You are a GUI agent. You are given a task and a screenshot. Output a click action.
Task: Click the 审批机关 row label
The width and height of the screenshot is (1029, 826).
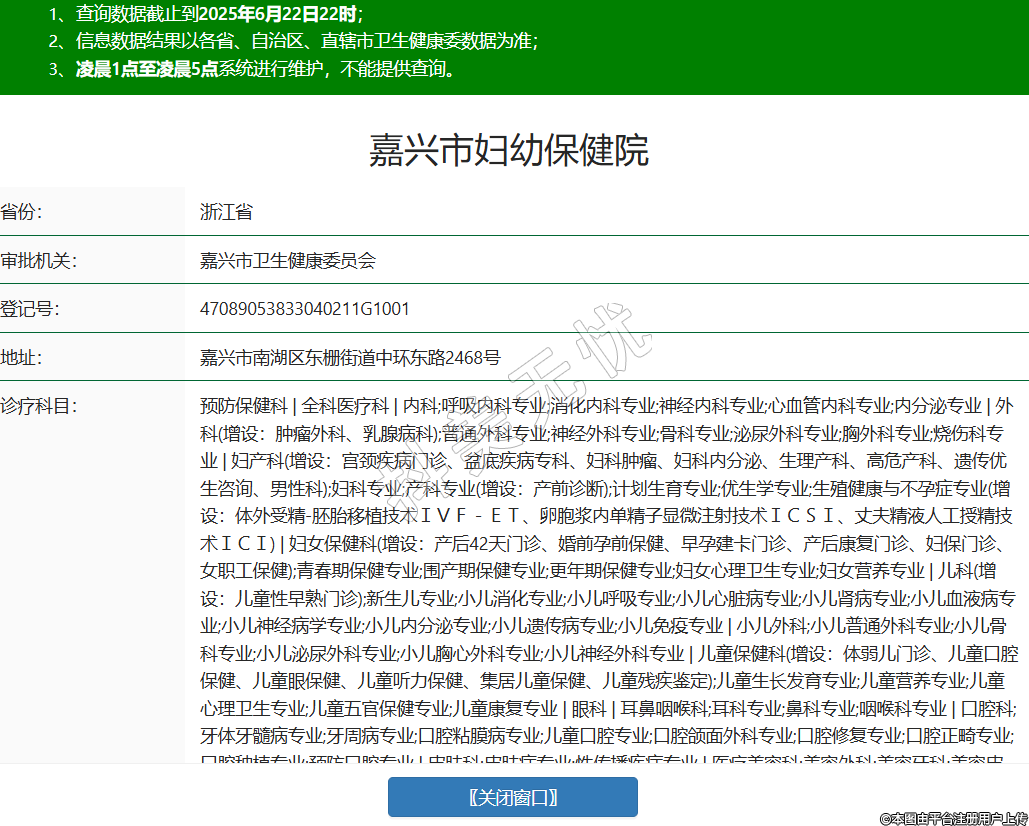(x=39, y=261)
